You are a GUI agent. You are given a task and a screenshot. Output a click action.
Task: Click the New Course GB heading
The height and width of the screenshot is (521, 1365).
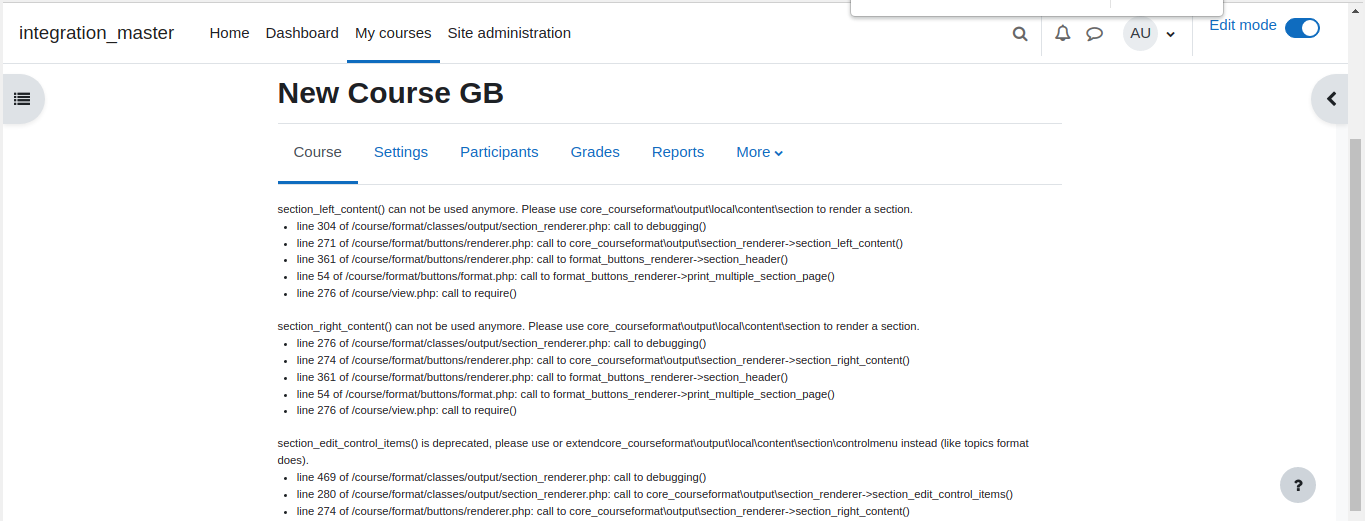click(x=391, y=93)
